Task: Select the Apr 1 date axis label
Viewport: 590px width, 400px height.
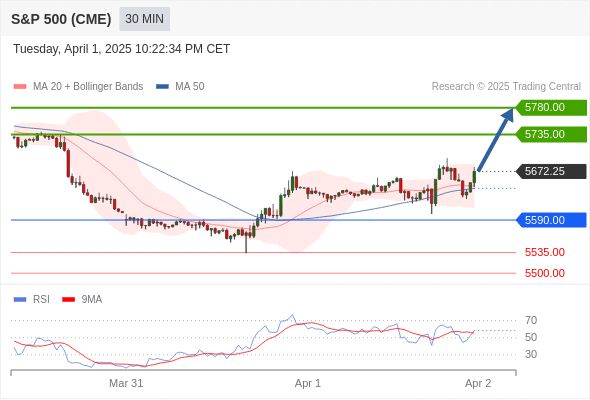Action: click(308, 383)
